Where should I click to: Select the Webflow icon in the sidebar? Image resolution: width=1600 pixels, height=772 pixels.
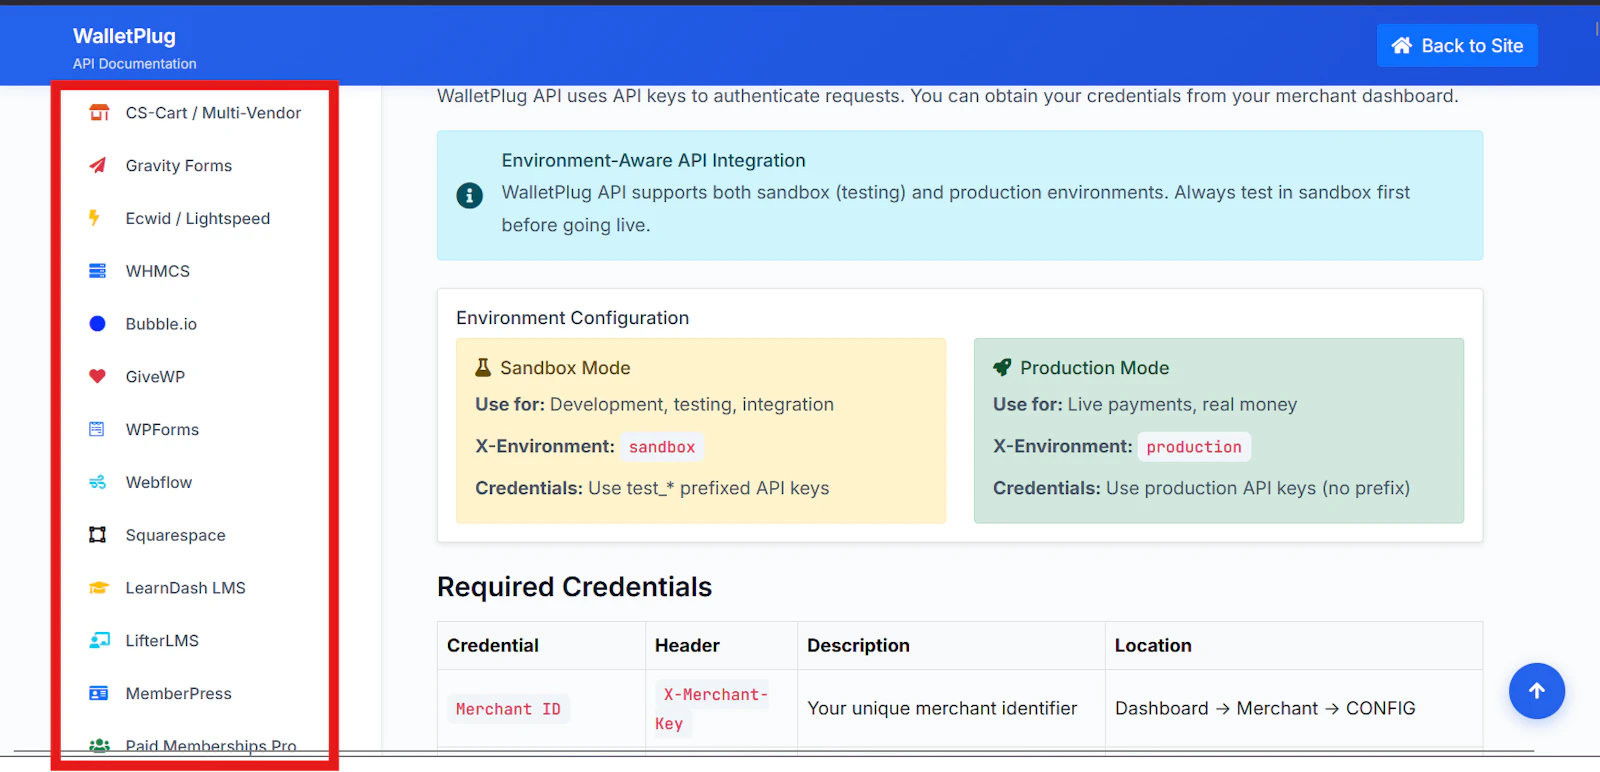click(x=97, y=483)
